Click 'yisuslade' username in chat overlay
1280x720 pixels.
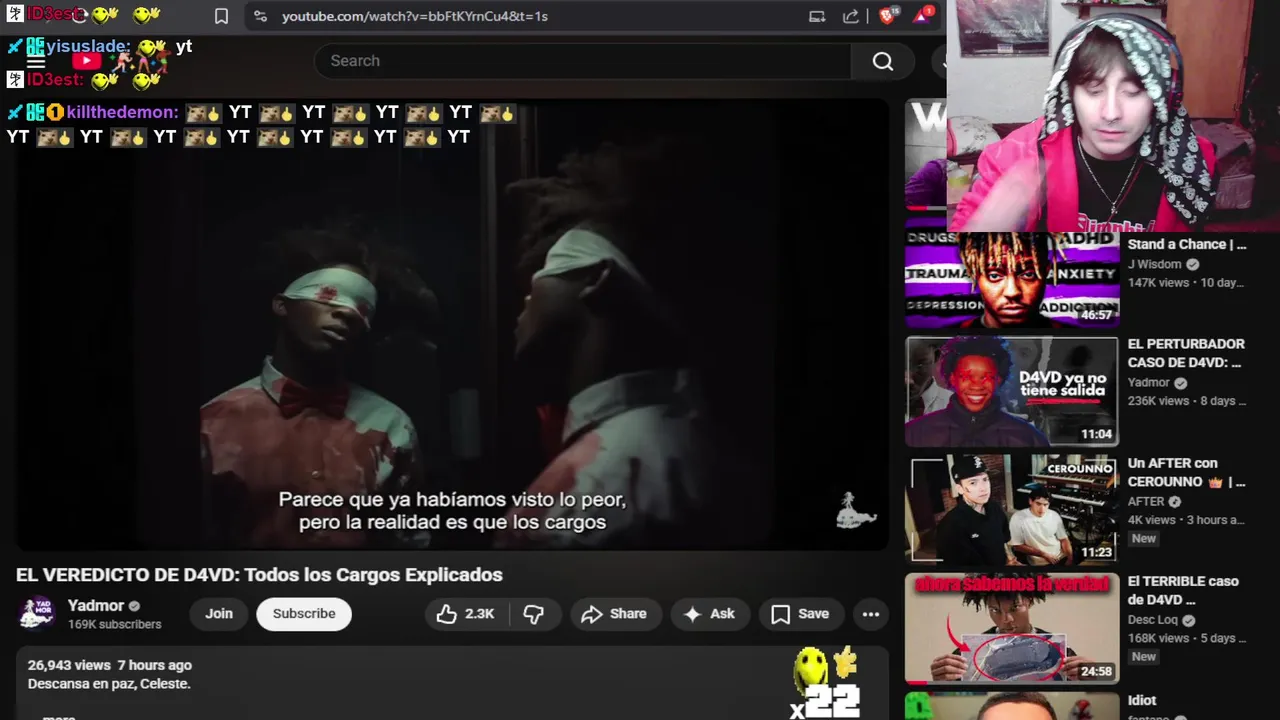(87, 46)
